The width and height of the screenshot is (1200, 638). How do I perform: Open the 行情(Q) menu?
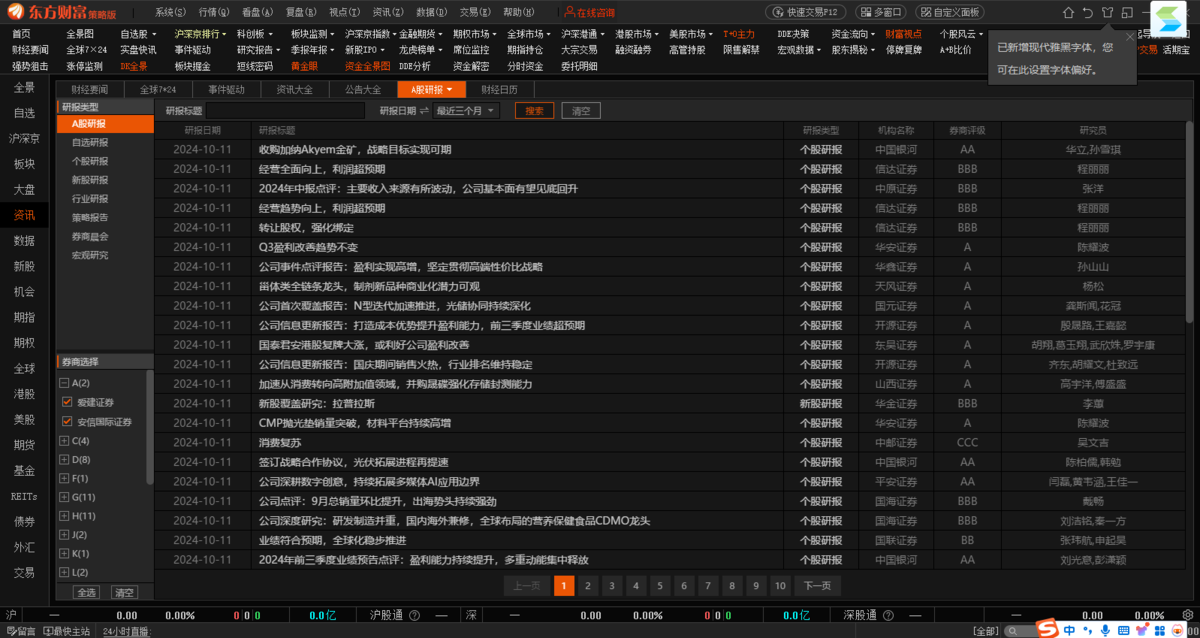pos(213,13)
